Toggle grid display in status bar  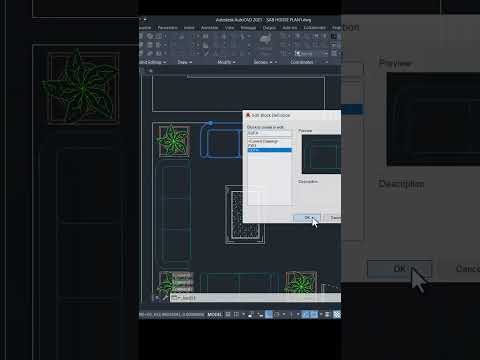pos(228,314)
